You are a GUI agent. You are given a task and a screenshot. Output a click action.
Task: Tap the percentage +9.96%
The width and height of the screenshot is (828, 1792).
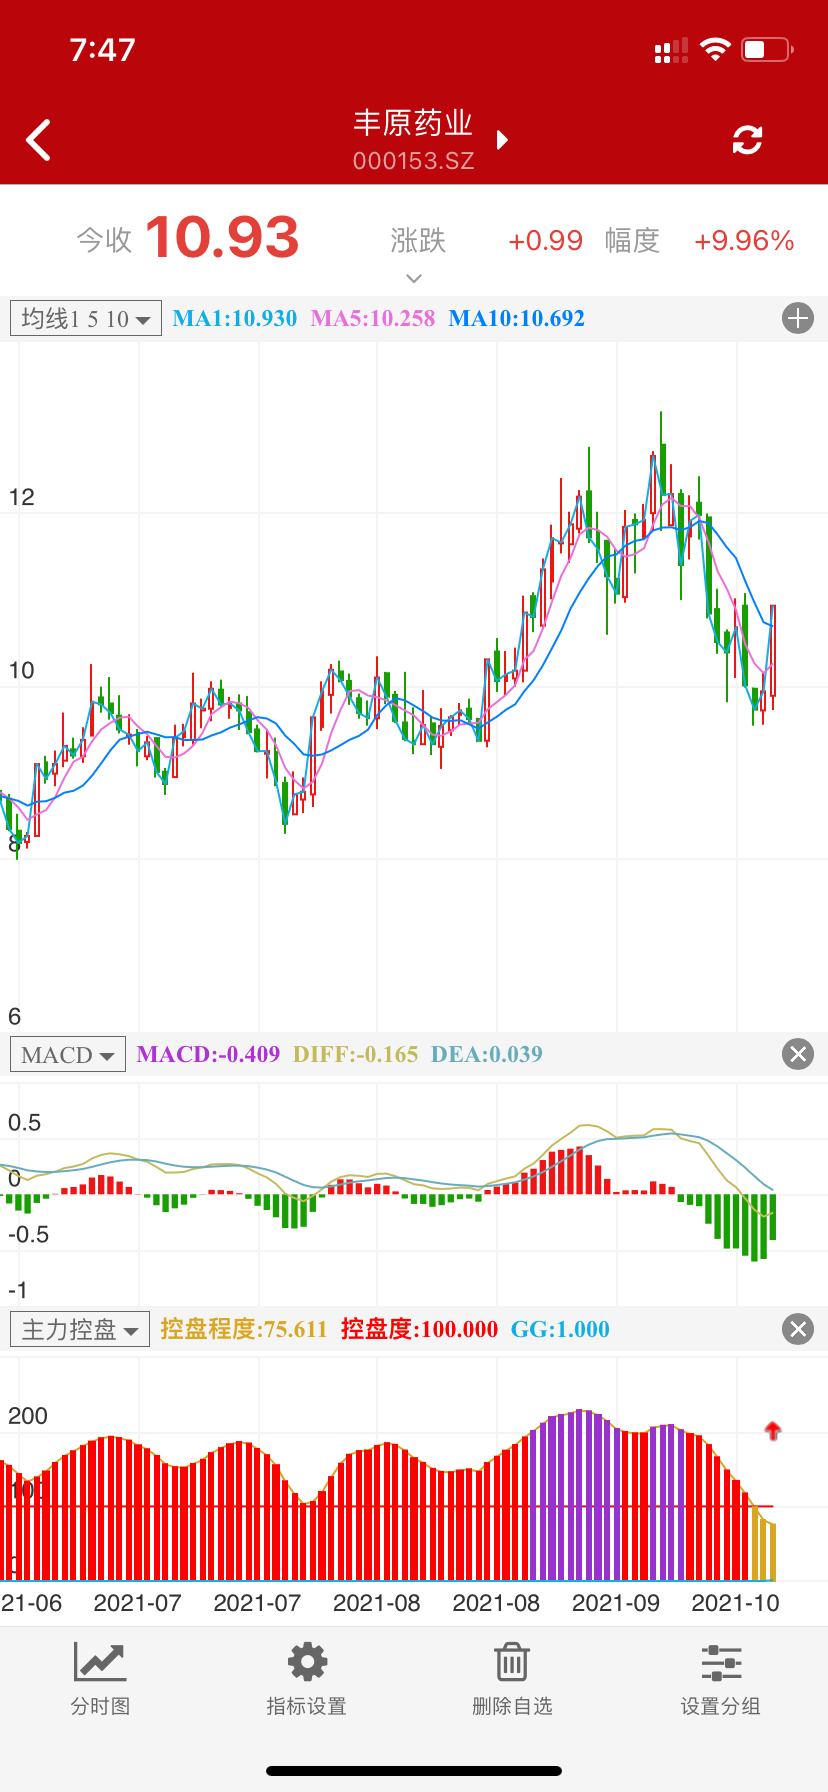pos(744,241)
